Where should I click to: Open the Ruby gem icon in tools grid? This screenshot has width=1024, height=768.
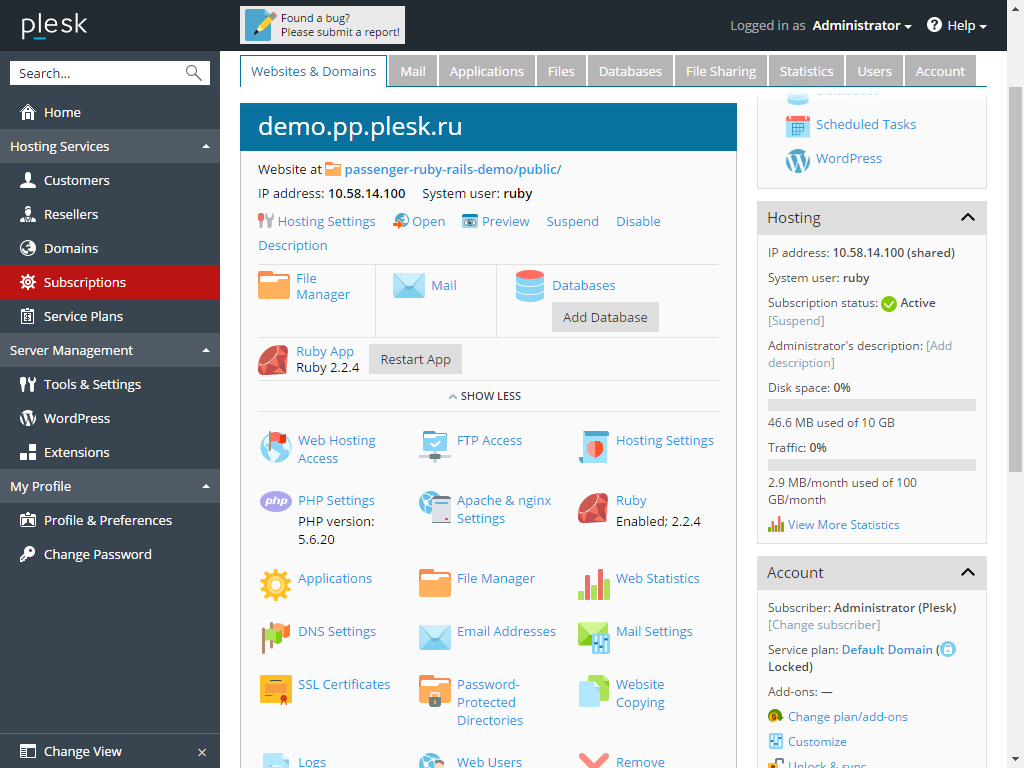tap(593, 508)
